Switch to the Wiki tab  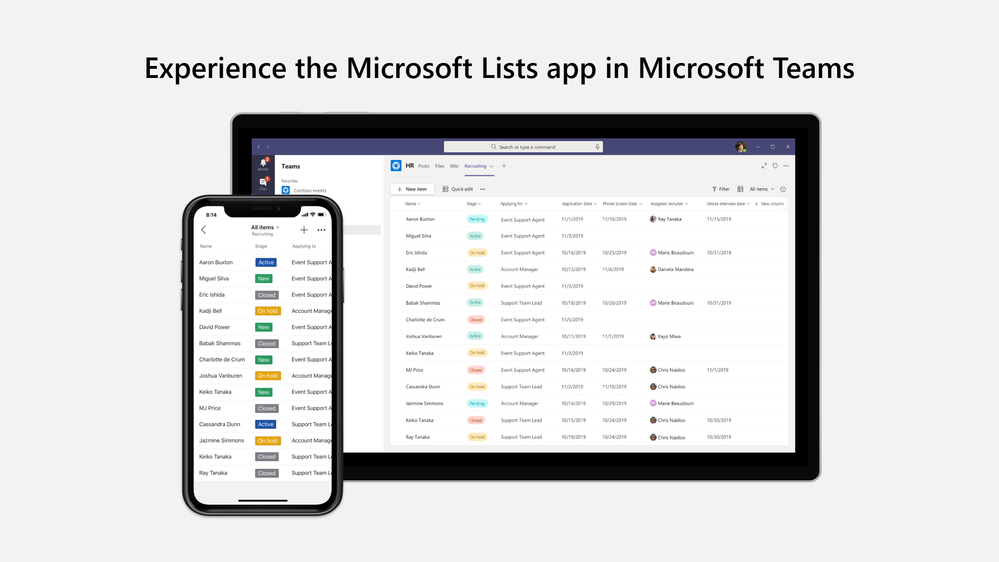[x=454, y=166]
